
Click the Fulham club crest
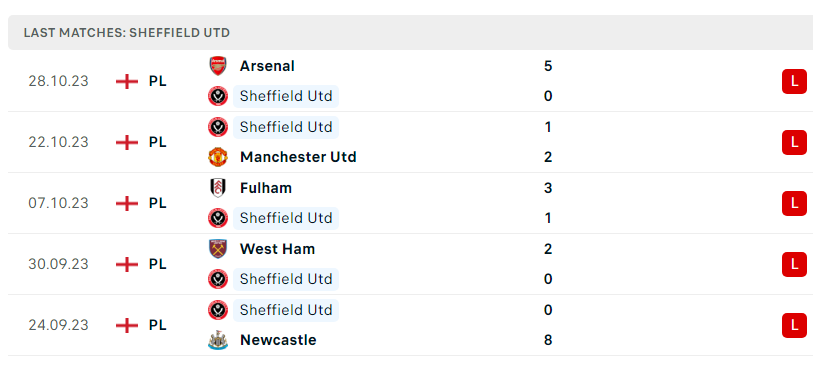(x=218, y=188)
